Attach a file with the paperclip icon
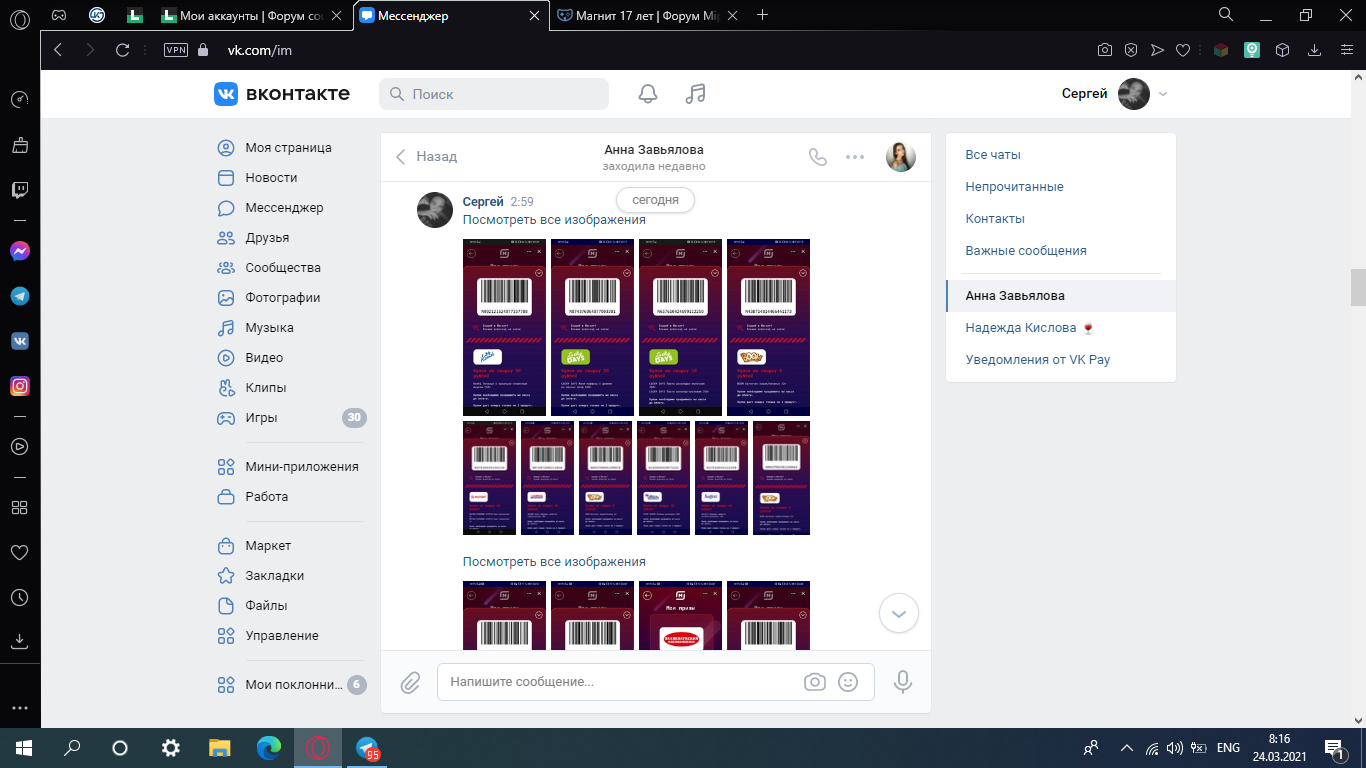 pyautogui.click(x=410, y=682)
